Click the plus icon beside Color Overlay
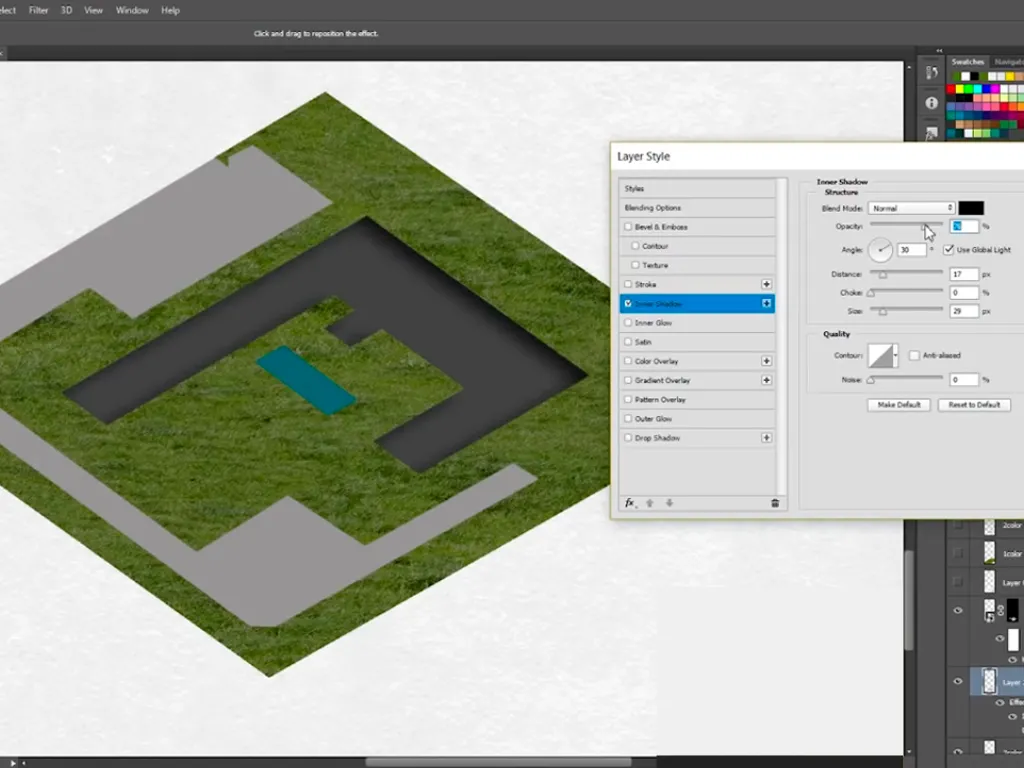 click(767, 360)
